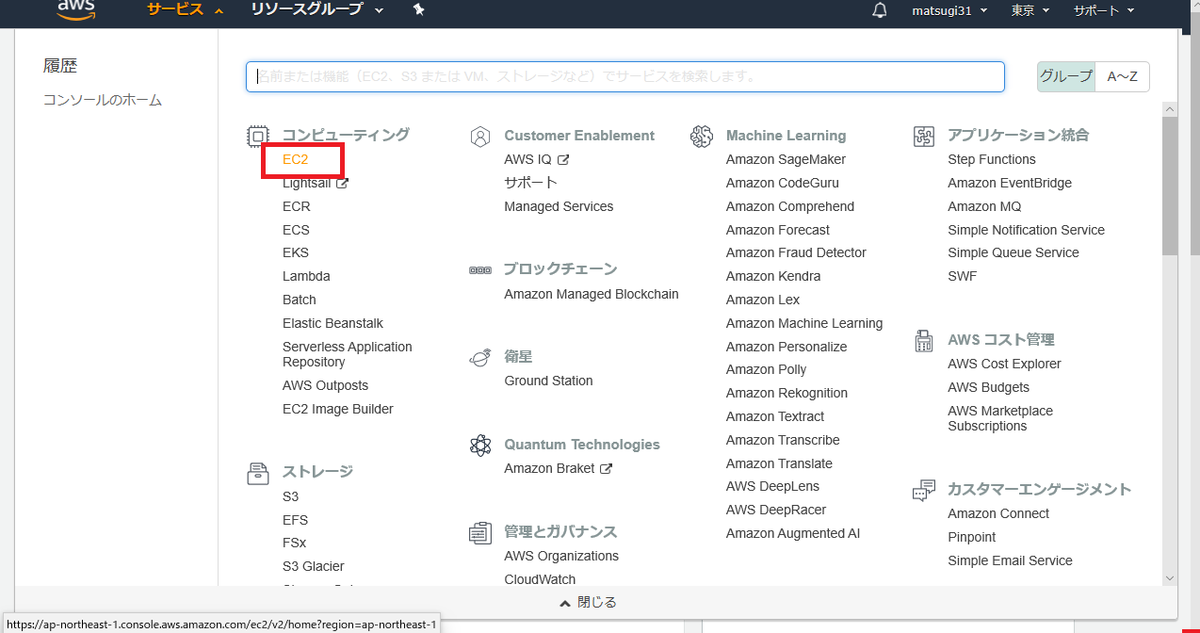Image resolution: width=1200 pixels, height=633 pixels.
Task: Switch view to A〜Z
Action: [x=1122, y=76]
